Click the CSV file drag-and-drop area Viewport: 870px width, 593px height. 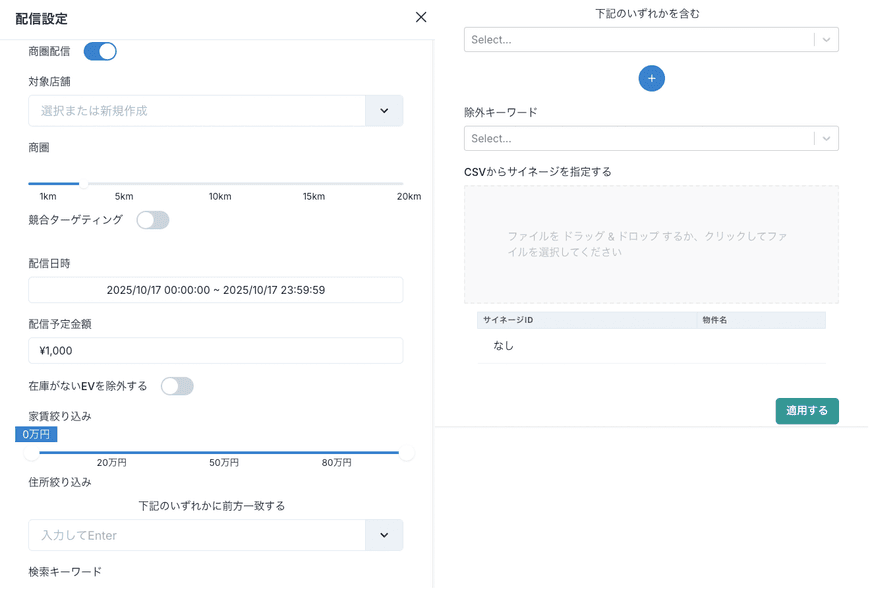651,244
